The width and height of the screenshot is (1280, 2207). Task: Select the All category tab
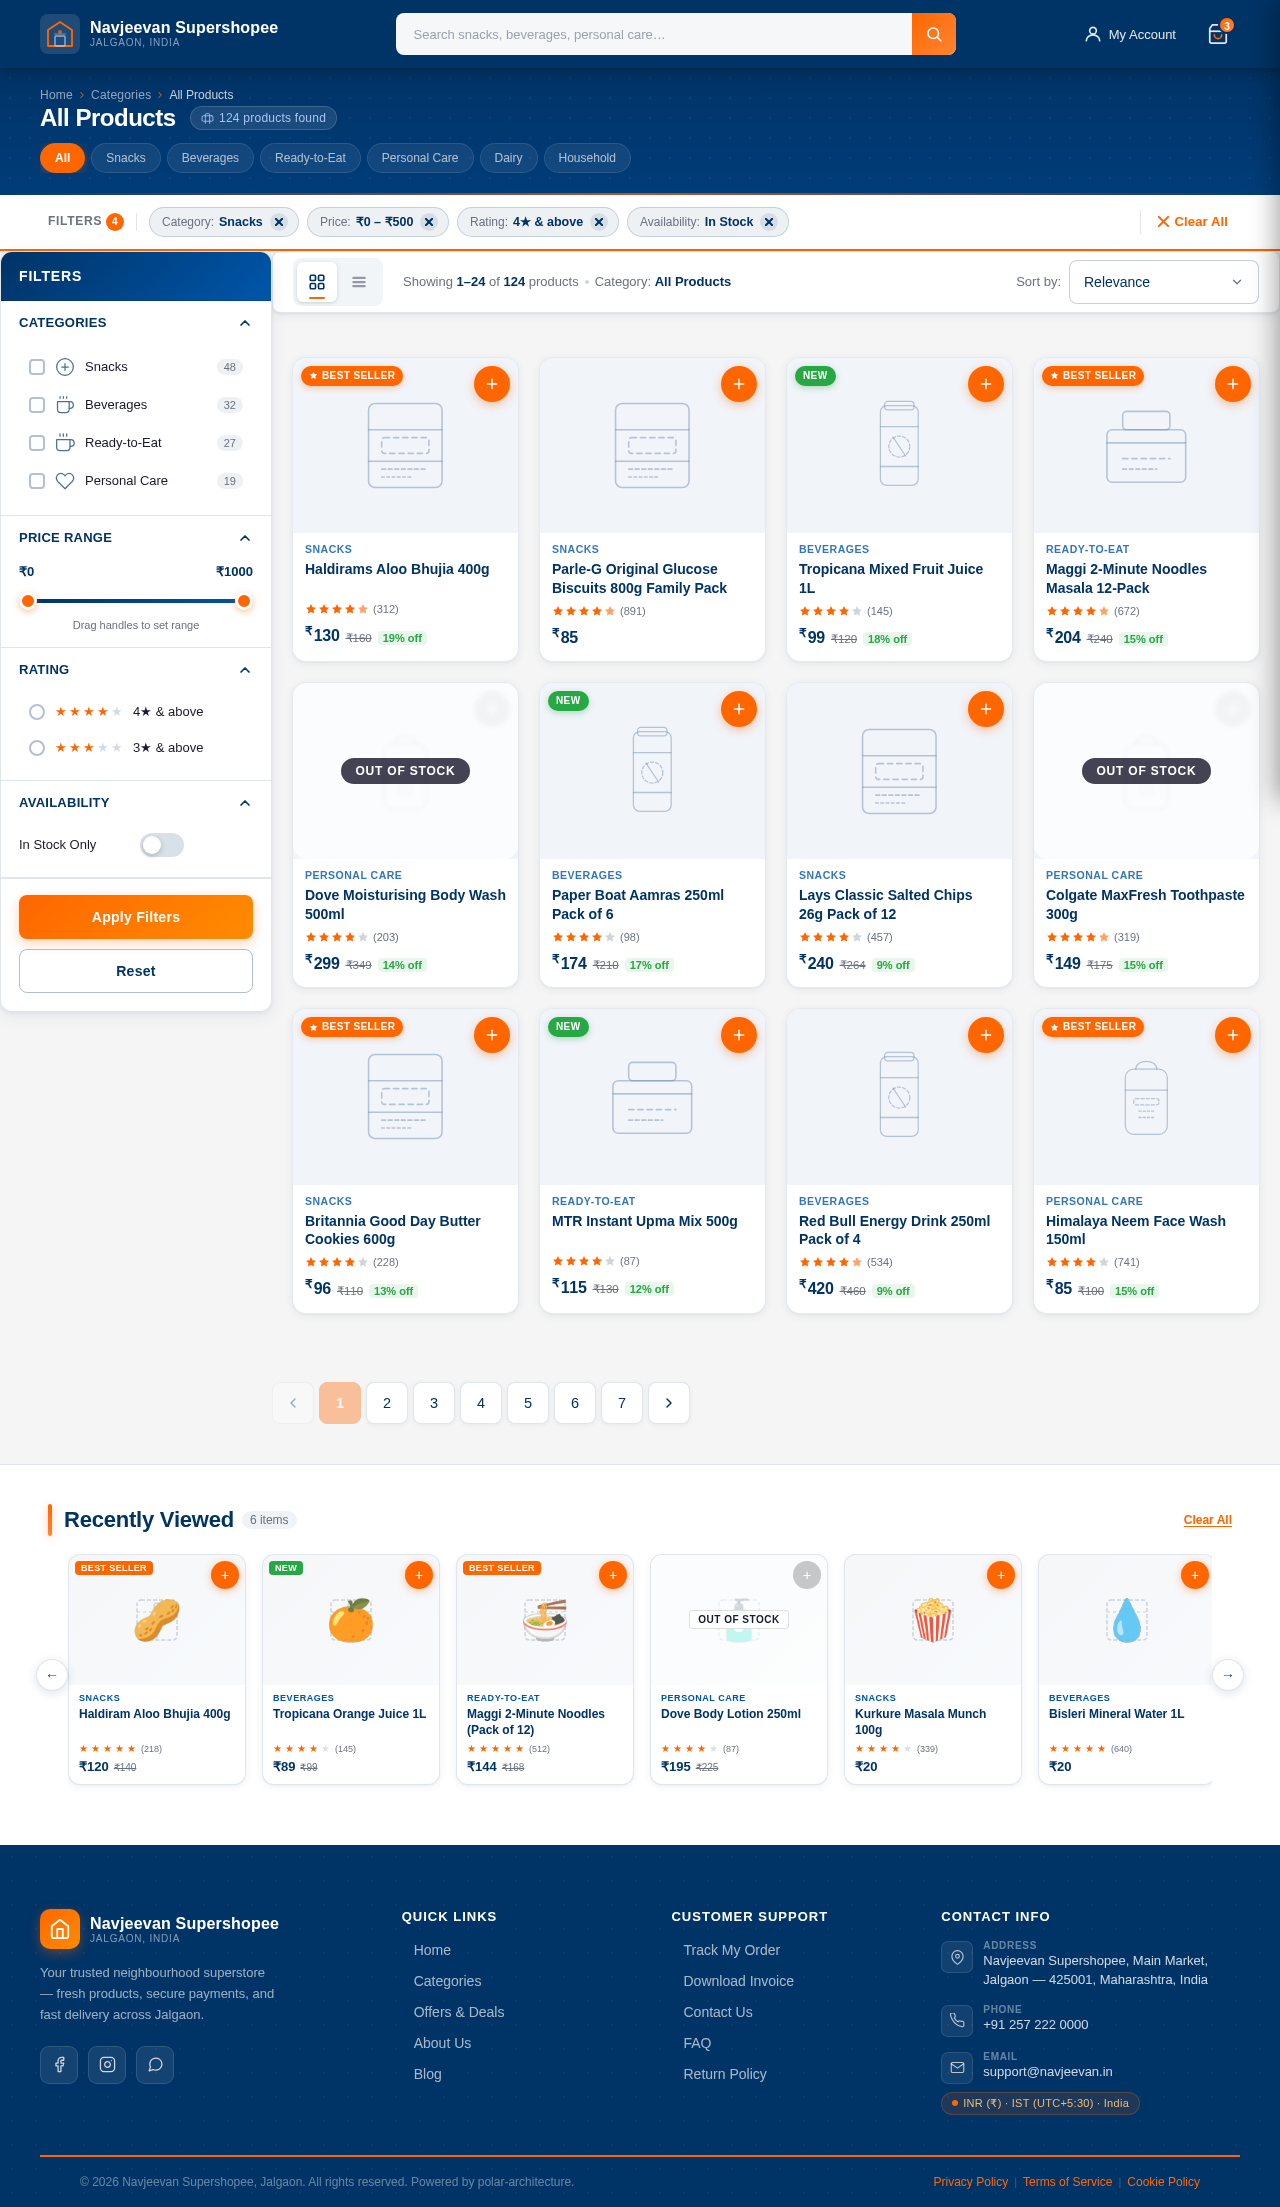[x=62, y=158]
